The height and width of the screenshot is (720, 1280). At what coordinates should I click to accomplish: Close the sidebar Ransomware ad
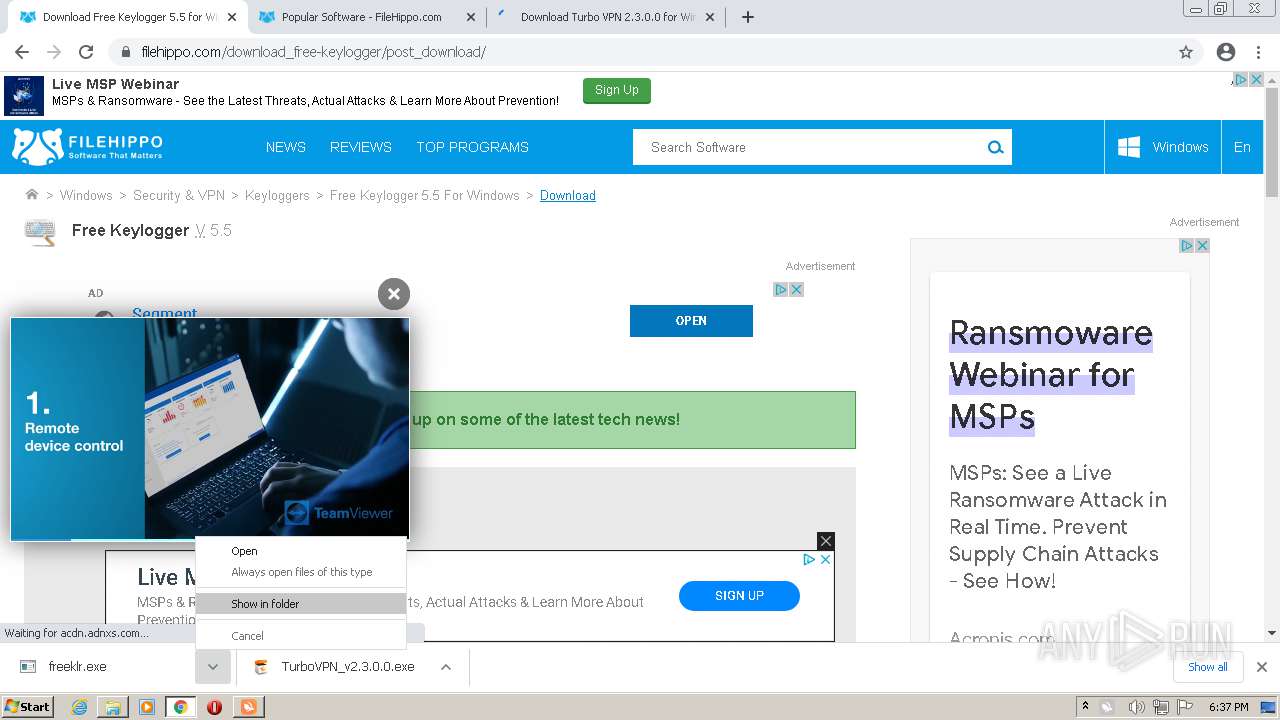(1202, 245)
